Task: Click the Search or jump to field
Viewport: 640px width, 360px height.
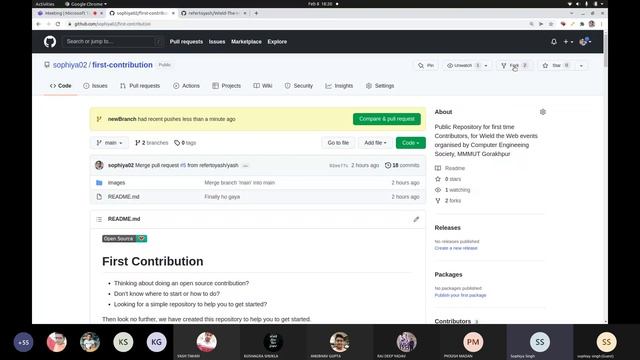Action: [x=113, y=42]
